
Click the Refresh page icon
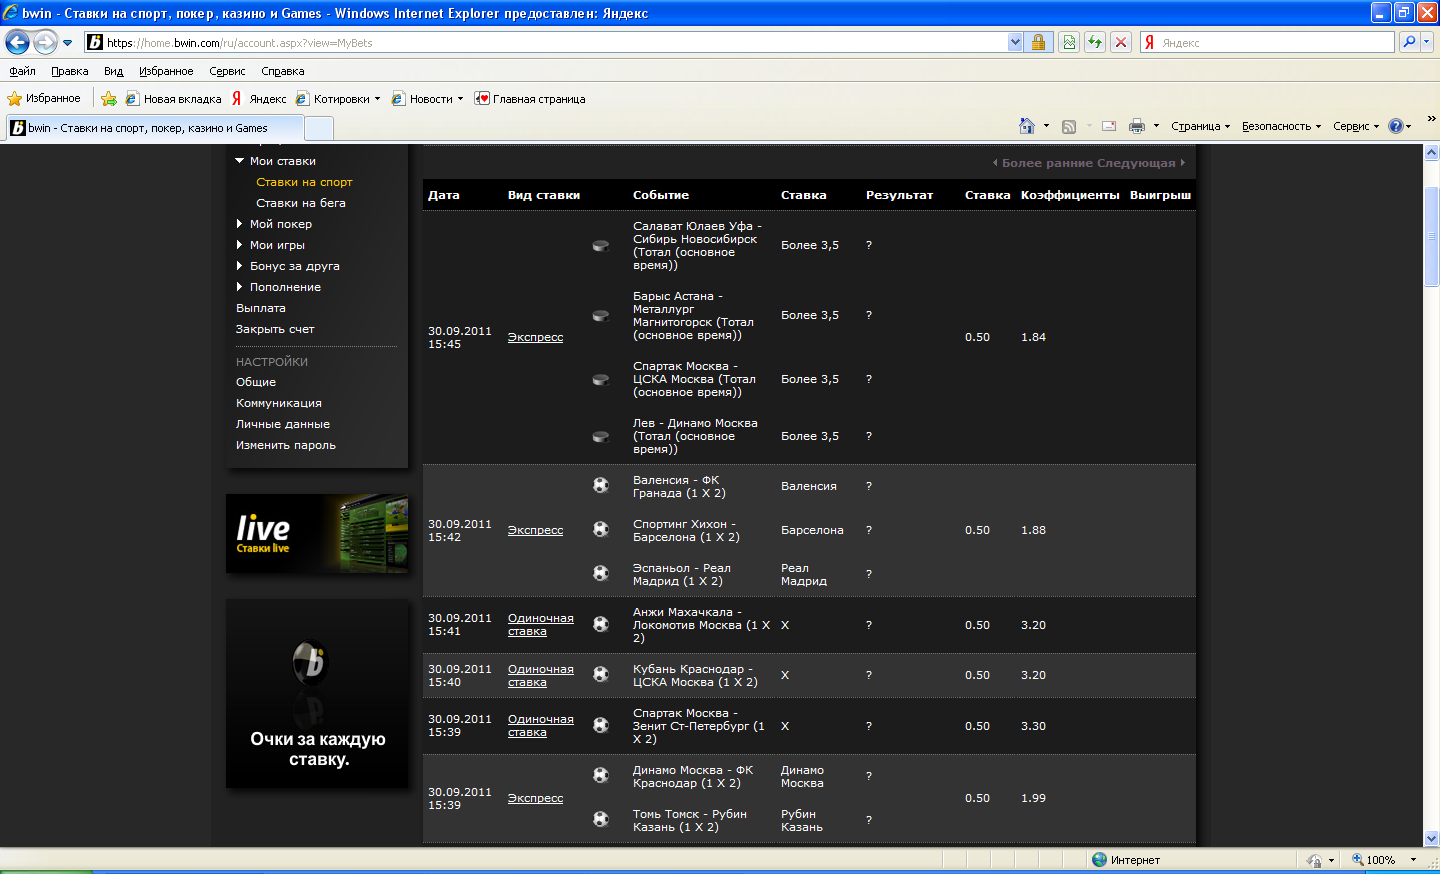1095,42
